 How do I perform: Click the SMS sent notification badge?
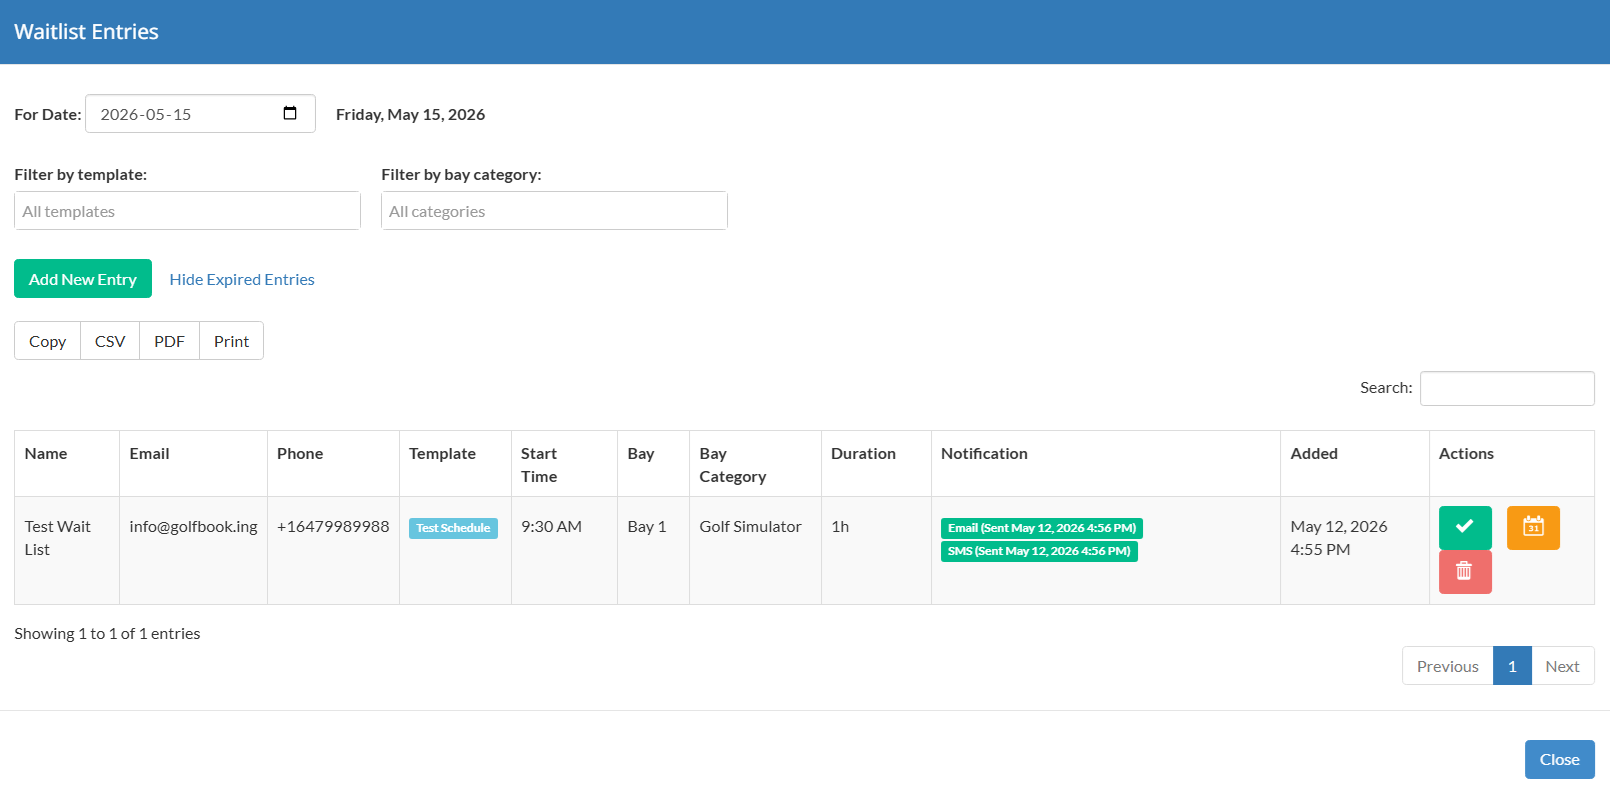pyautogui.click(x=1039, y=551)
